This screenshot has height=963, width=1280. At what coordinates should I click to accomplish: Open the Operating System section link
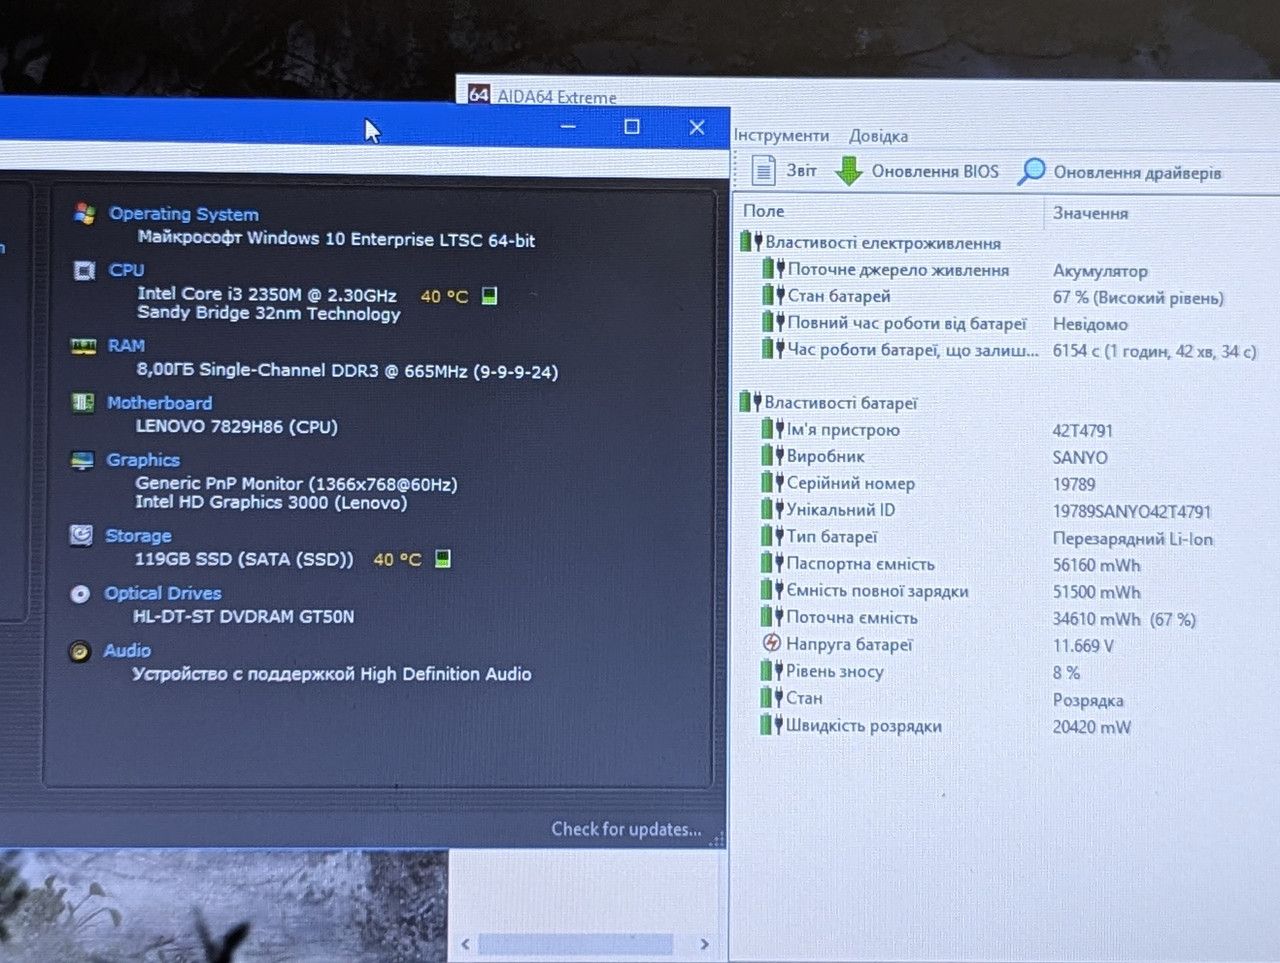[184, 214]
